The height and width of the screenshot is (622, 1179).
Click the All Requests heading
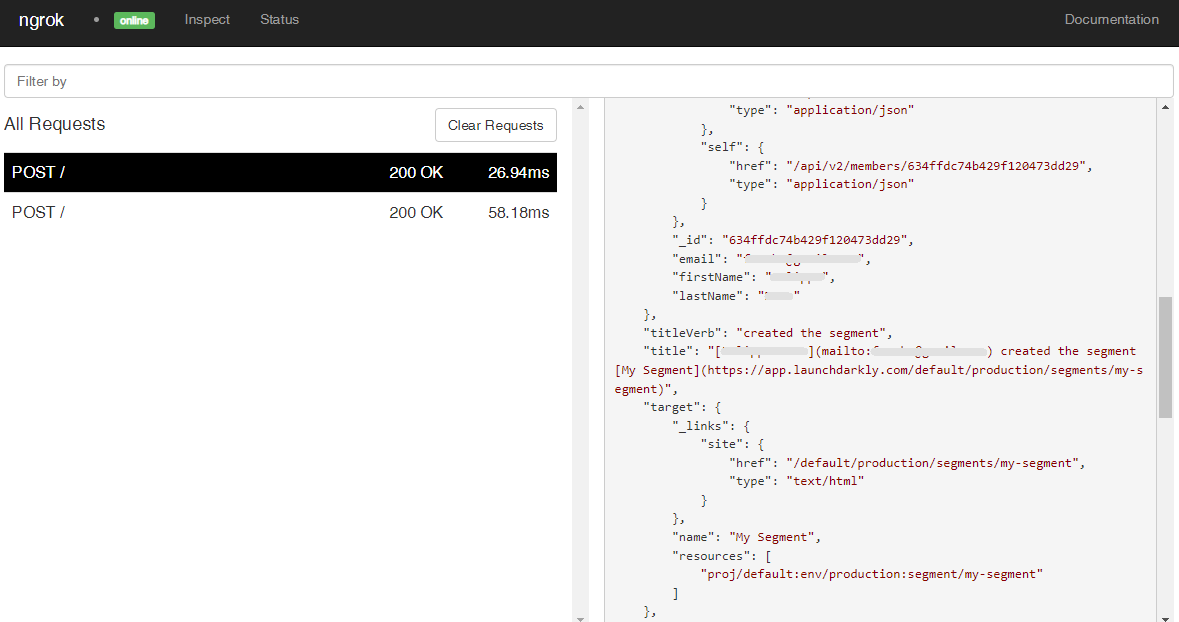55,124
